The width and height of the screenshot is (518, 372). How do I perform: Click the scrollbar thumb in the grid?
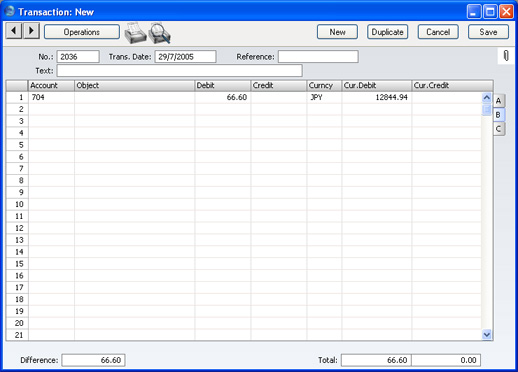pyautogui.click(x=487, y=109)
